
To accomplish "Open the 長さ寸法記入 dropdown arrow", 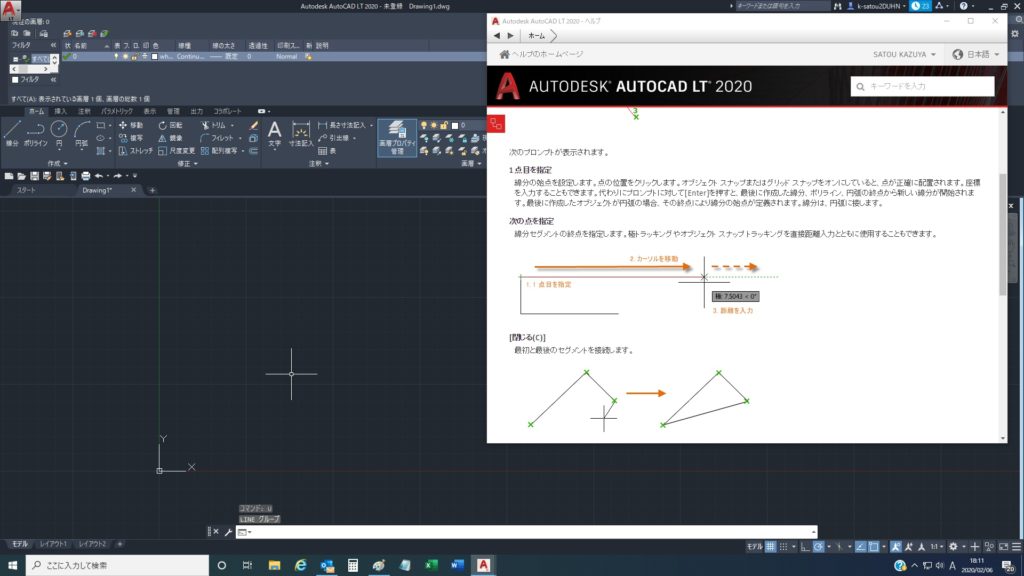I will 371,125.
